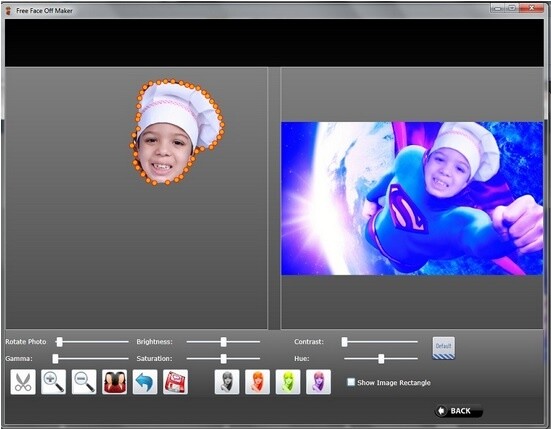Enable Show Image Rectangle checkbox
Screen dimensions: 551x429
click(x=351, y=382)
